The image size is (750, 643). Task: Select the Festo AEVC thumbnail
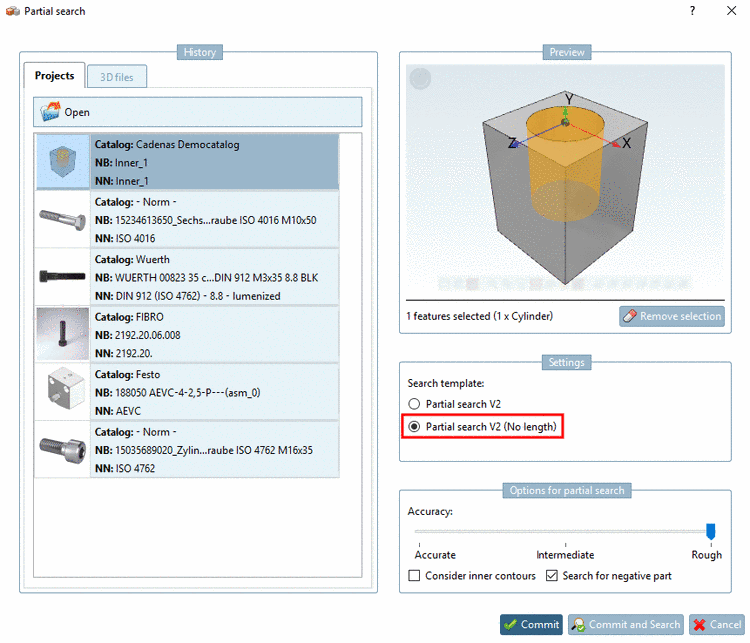63,392
